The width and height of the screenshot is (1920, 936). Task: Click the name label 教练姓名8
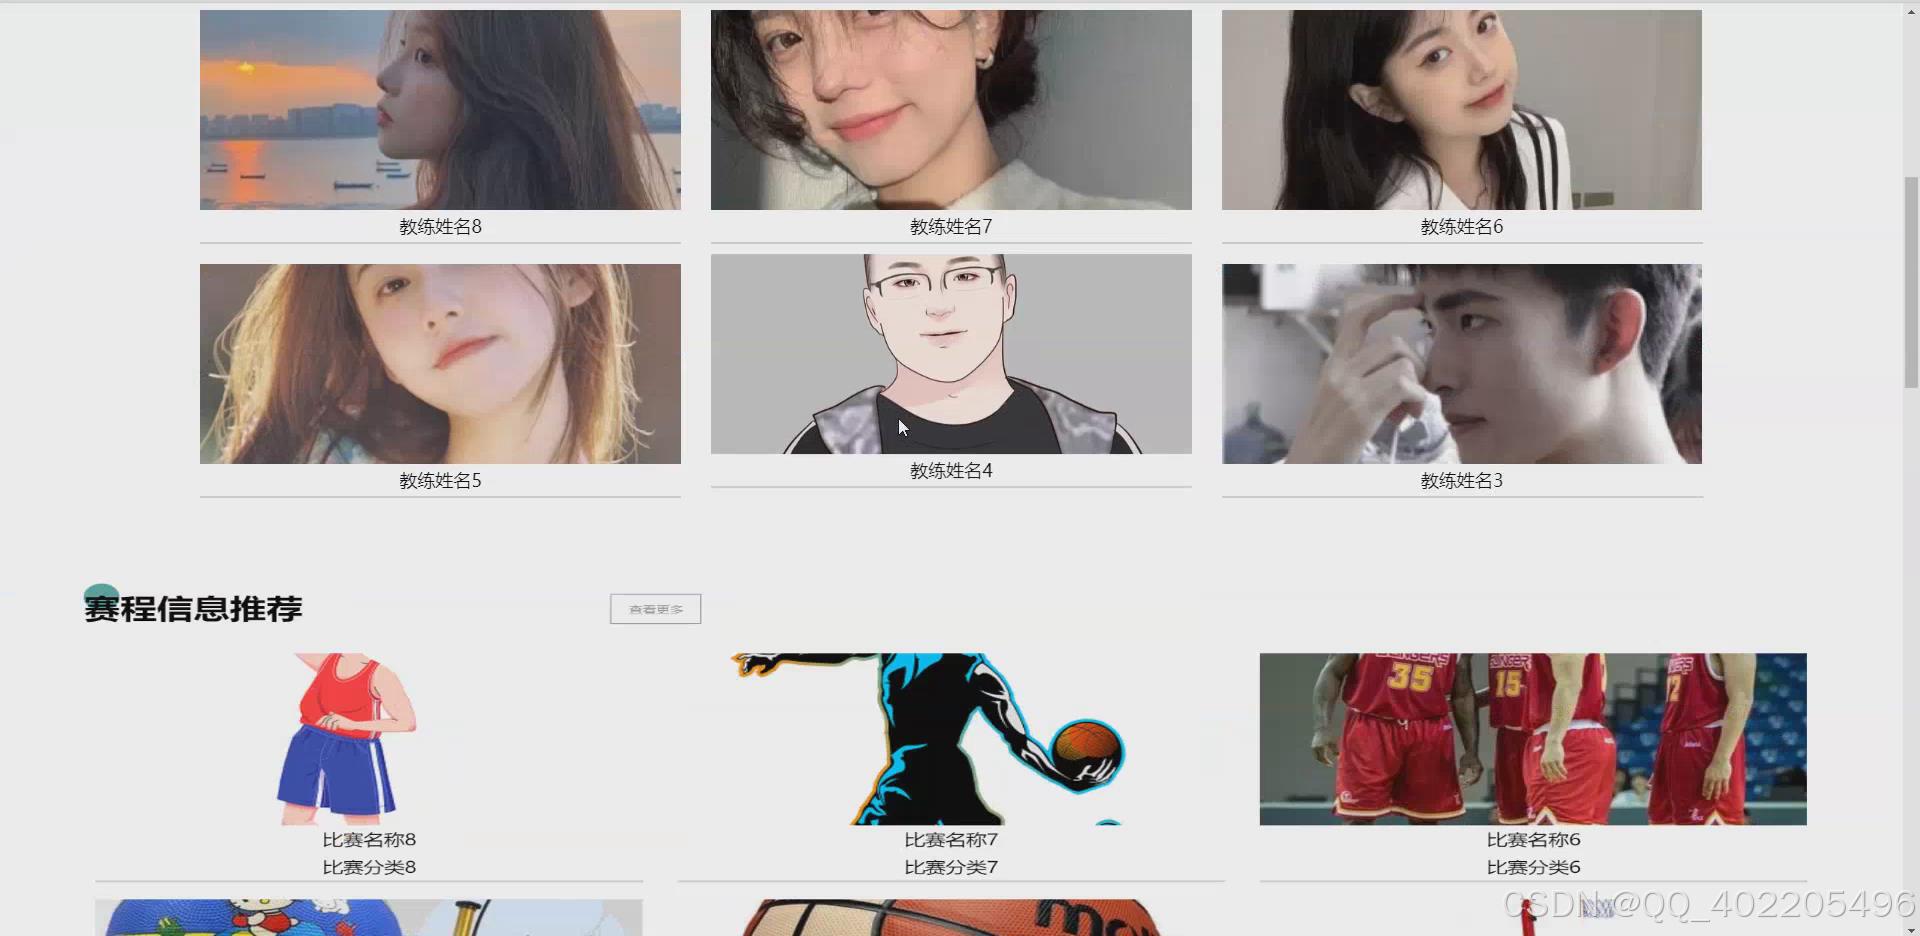[440, 227]
